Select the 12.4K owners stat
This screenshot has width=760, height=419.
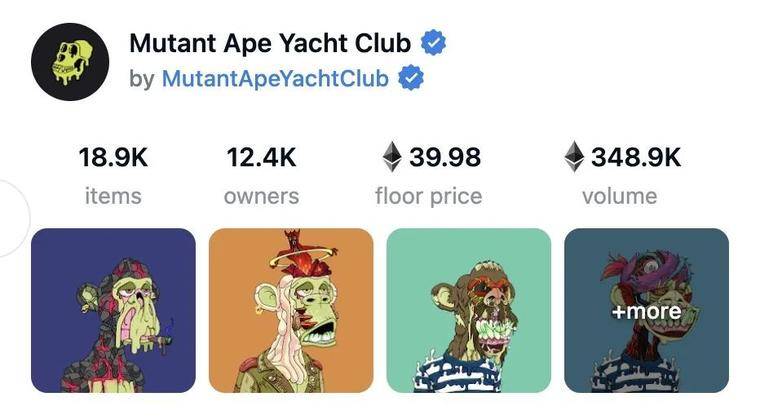click(261, 157)
